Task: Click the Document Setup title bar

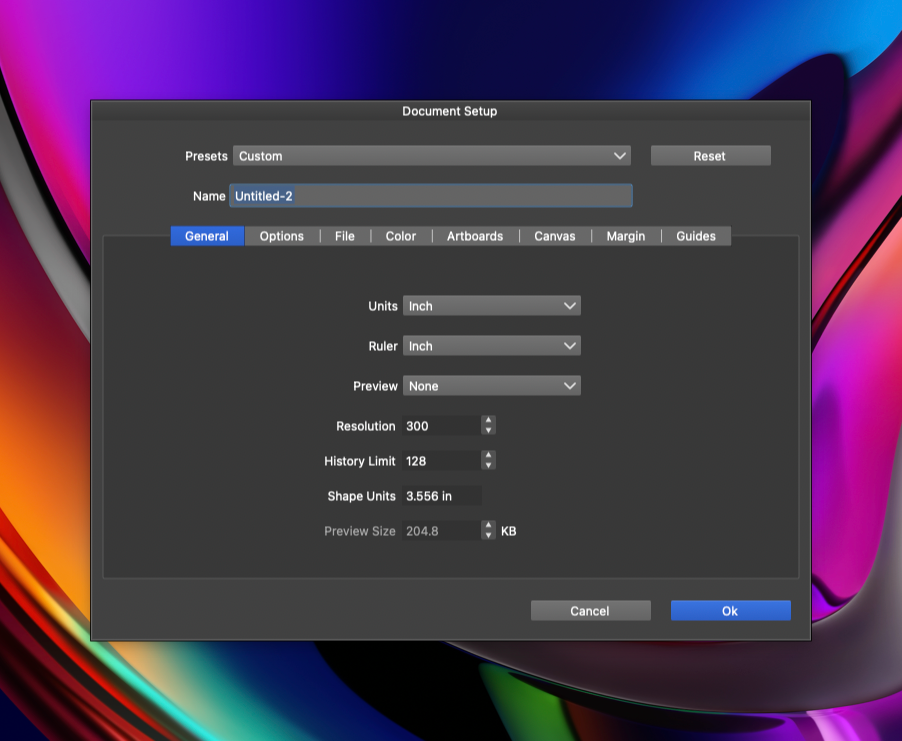Action: pos(450,111)
